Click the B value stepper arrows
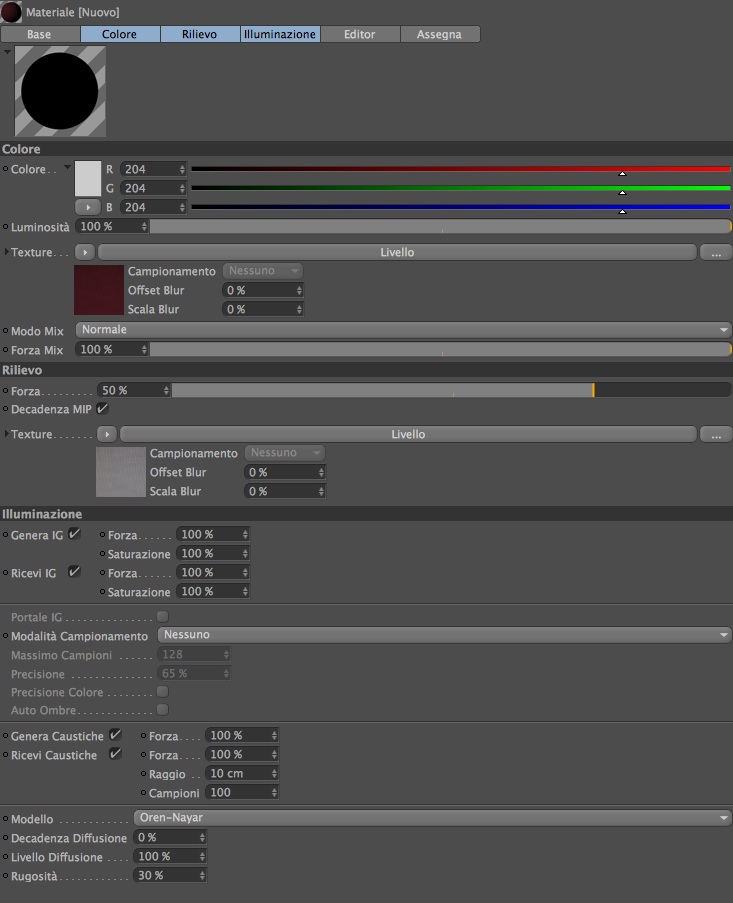733x903 pixels. pyautogui.click(x=182, y=207)
